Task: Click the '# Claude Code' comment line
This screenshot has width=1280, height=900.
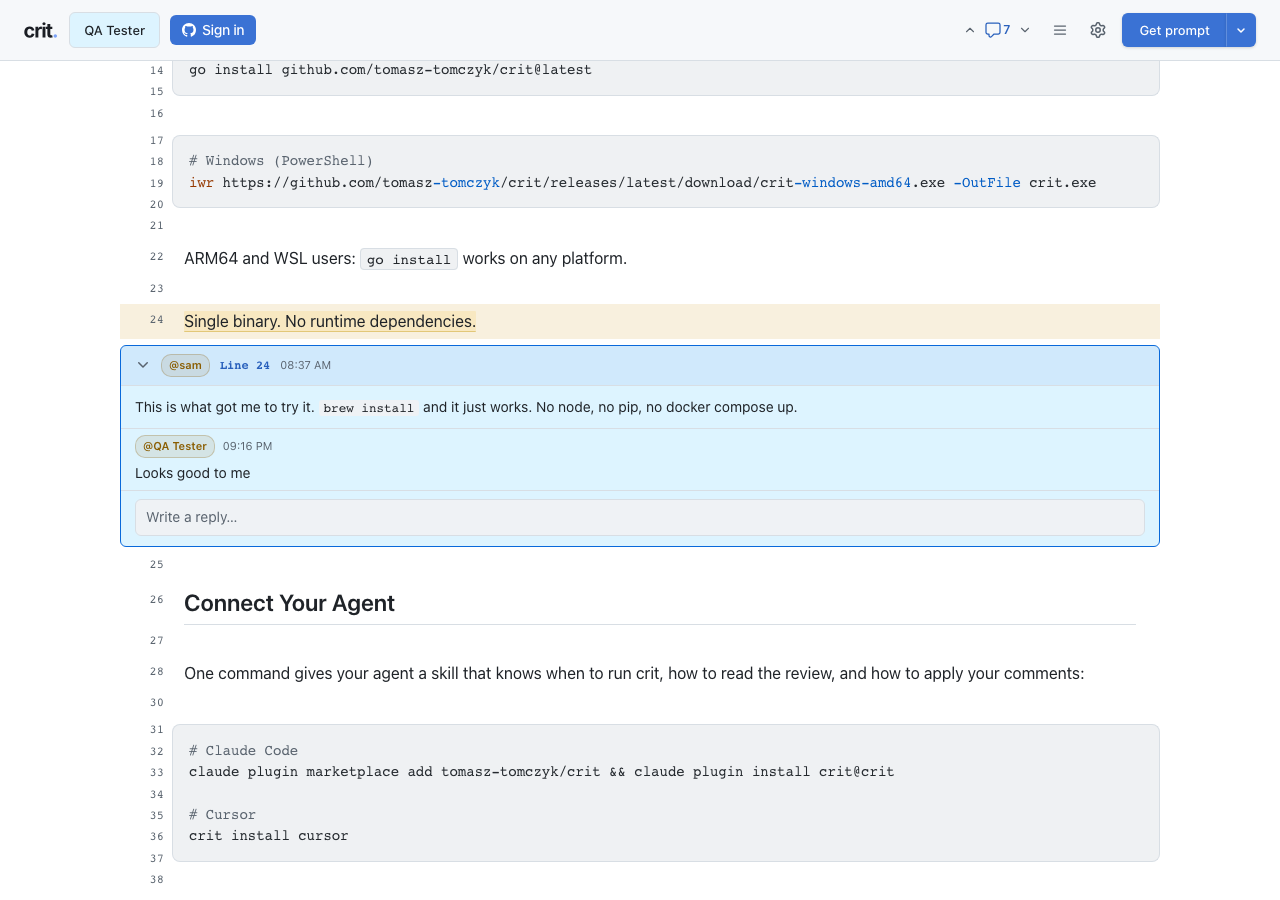Action: tap(243, 750)
